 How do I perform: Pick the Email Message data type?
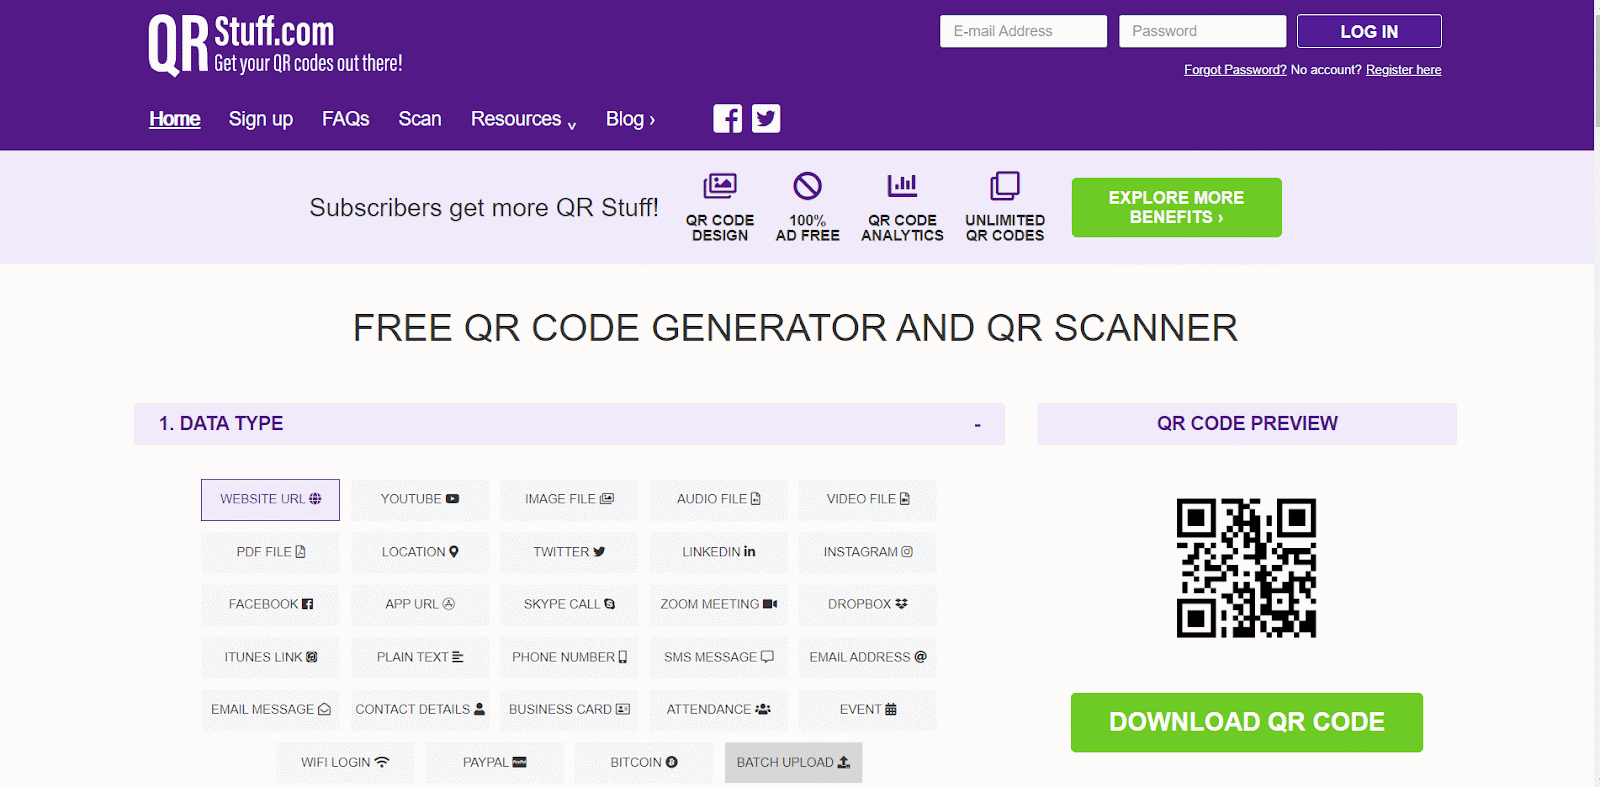(270, 710)
